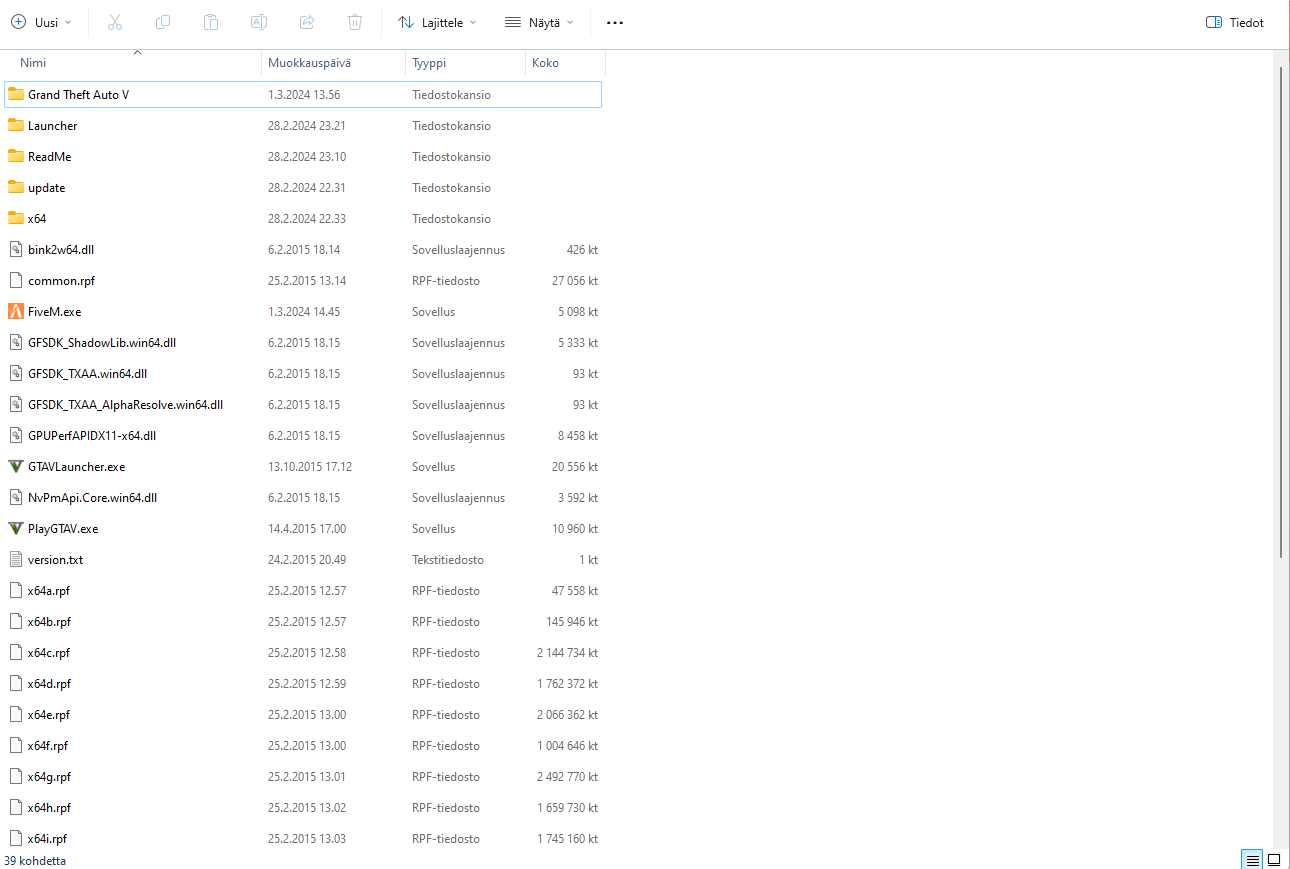
Task: Click the NvPmApi.Core.win64.dll file icon
Action: pyautogui.click(x=15, y=497)
